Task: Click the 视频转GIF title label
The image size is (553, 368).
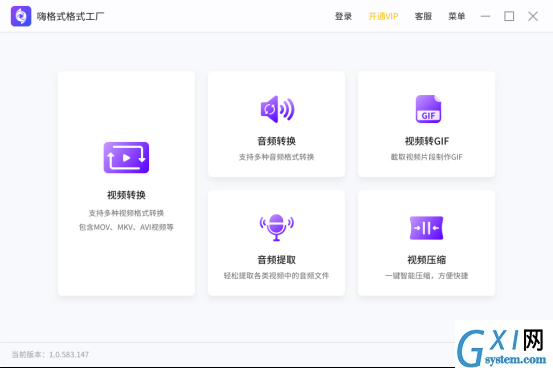Action: coord(427,141)
